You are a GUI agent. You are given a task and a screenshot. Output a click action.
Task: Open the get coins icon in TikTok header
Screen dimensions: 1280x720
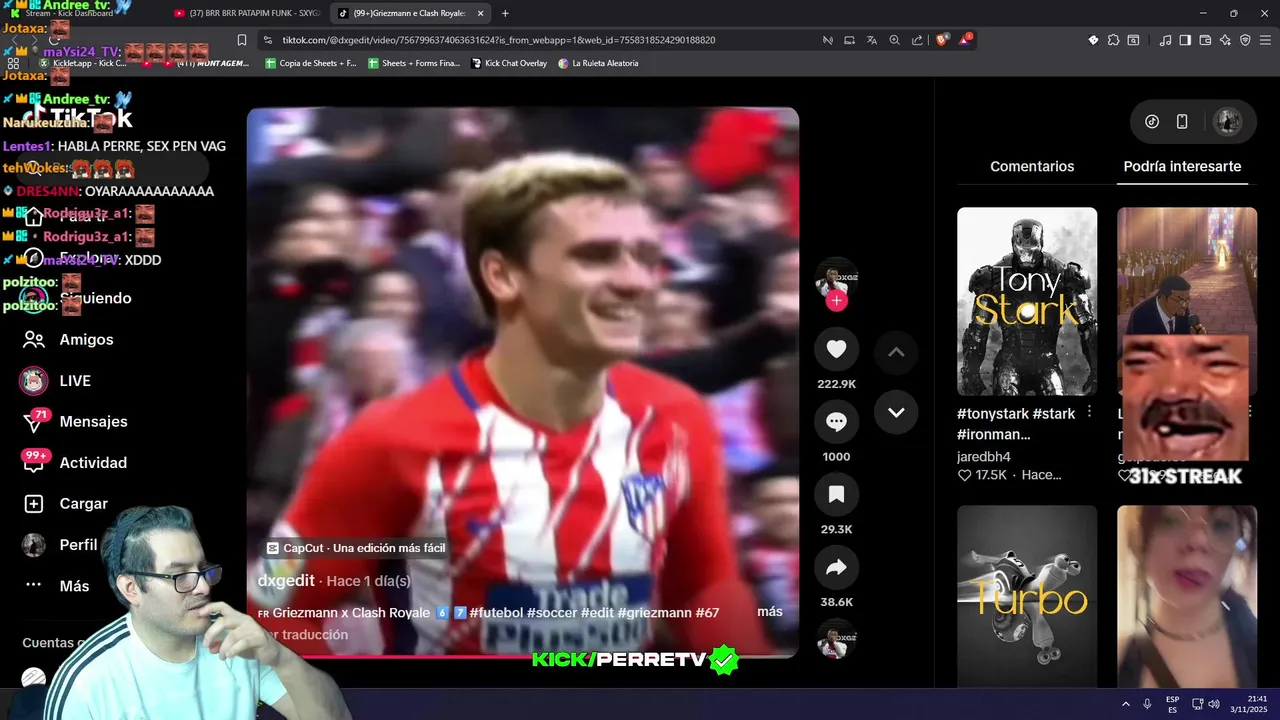tap(1152, 122)
